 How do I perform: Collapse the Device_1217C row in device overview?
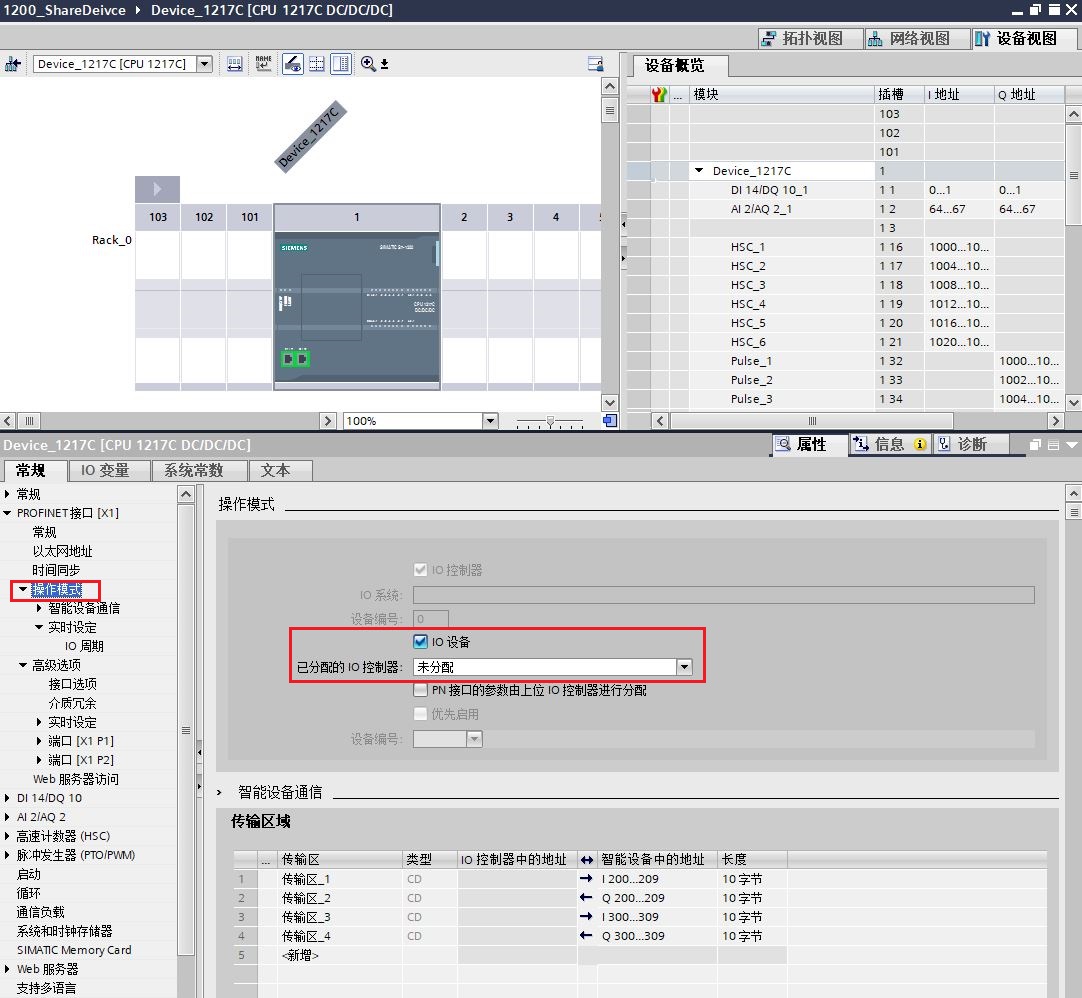coord(699,170)
